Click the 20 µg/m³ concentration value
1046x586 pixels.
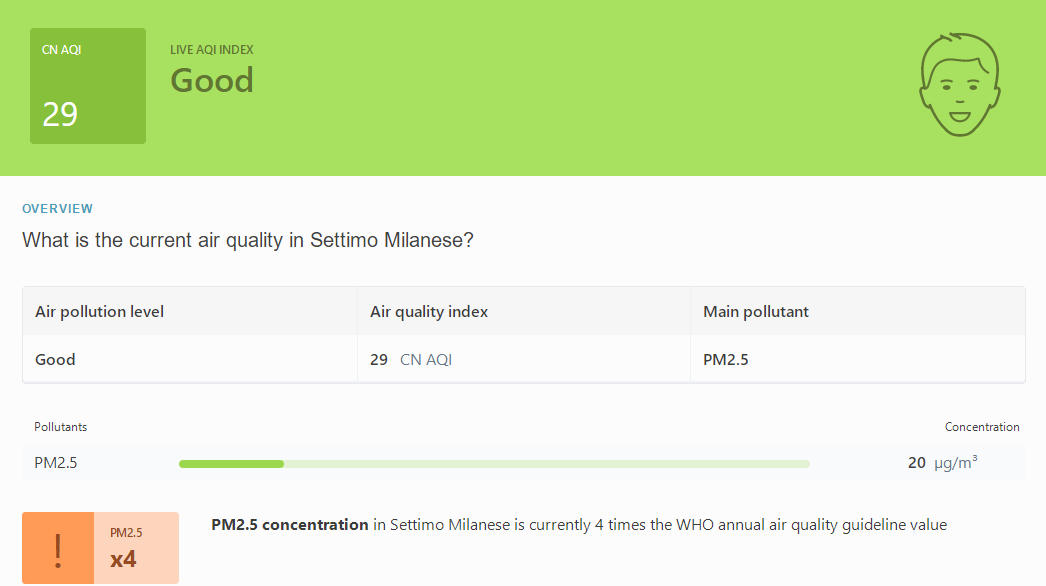coord(943,462)
